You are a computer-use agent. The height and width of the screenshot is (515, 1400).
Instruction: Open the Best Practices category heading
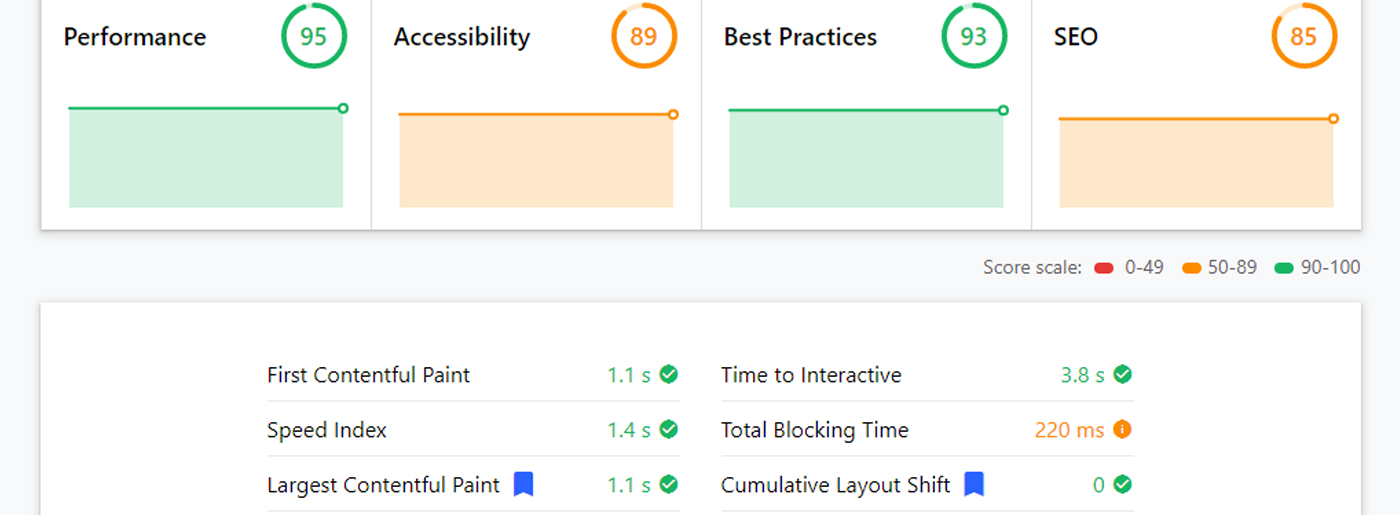click(800, 37)
